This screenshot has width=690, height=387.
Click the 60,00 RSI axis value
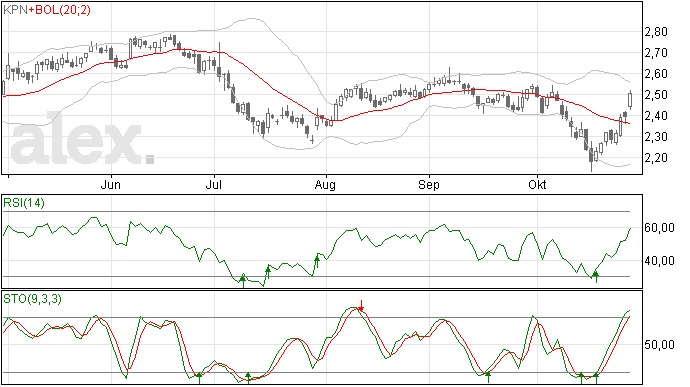click(x=659, y=228)
